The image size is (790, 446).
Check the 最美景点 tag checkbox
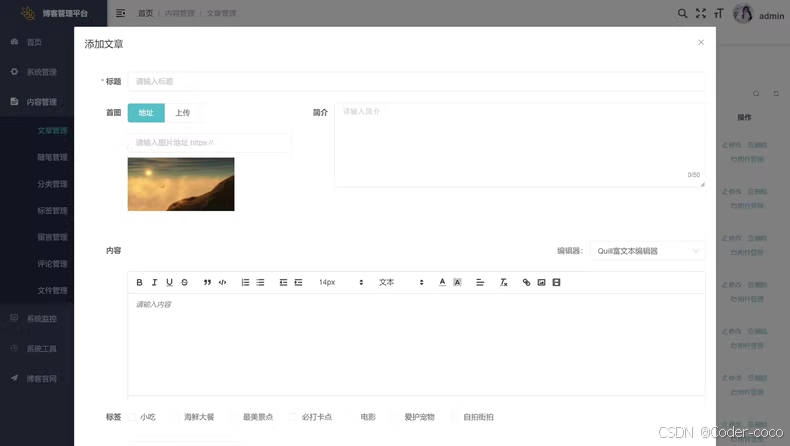234,417
